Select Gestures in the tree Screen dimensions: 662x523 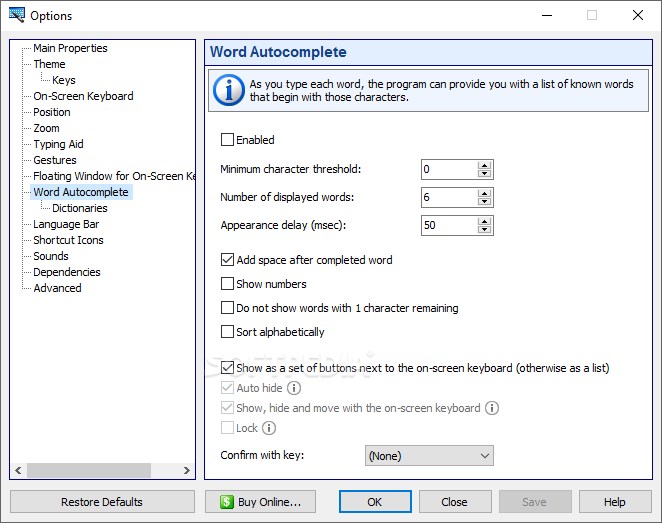tap(55, 160)
